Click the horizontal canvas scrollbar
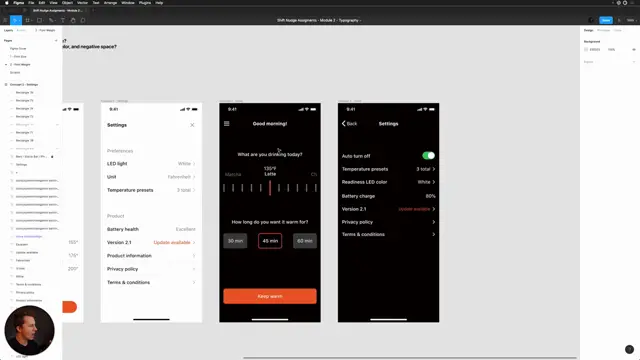The image size is (640, 360). pos(409,358)
